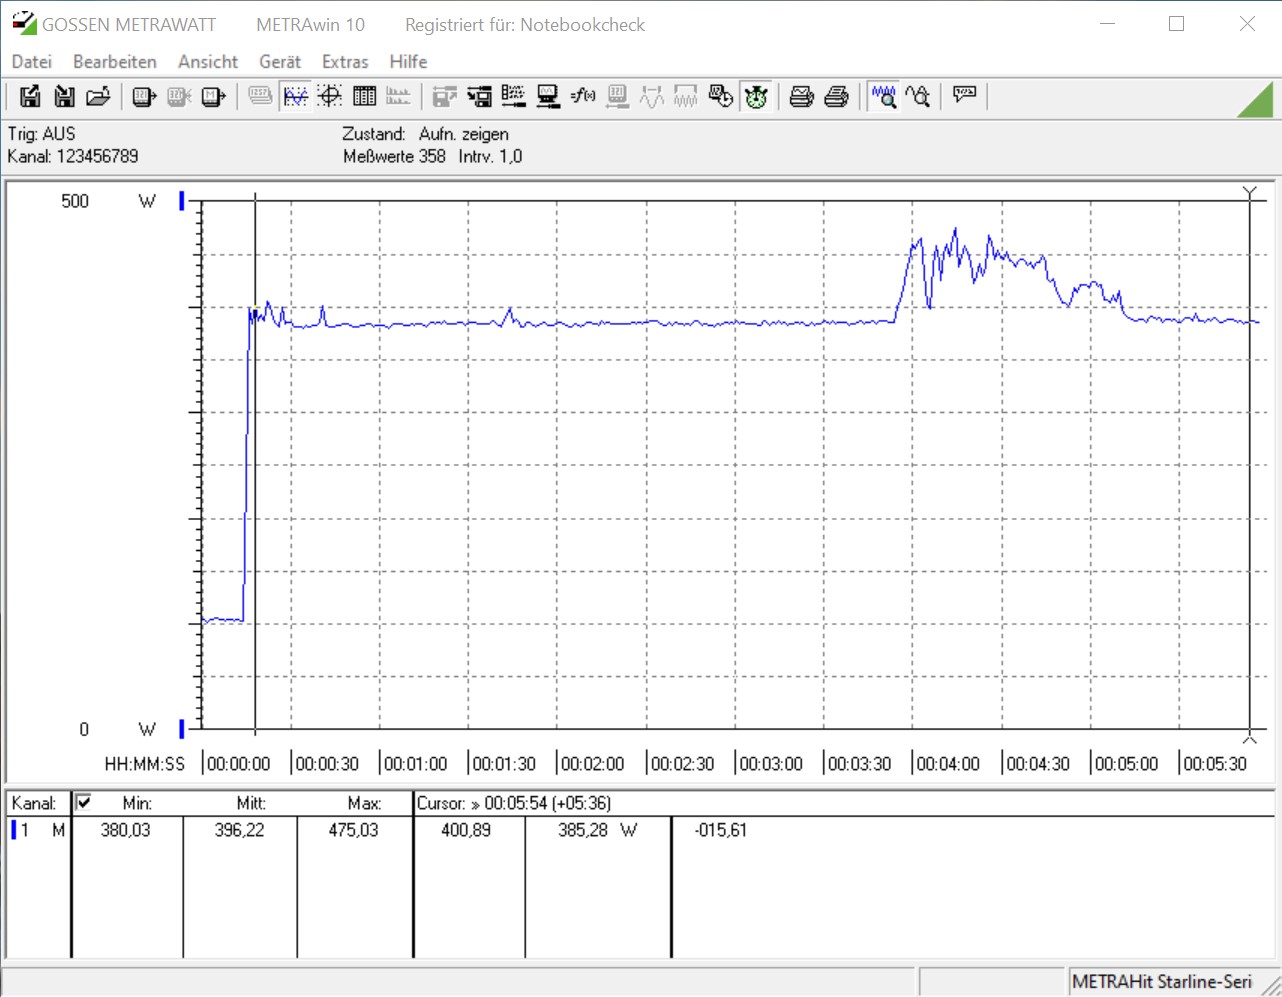The image size is (1282, 997).
Task: Click the blue channel marker beside 500 W
Action: point(182,201)
